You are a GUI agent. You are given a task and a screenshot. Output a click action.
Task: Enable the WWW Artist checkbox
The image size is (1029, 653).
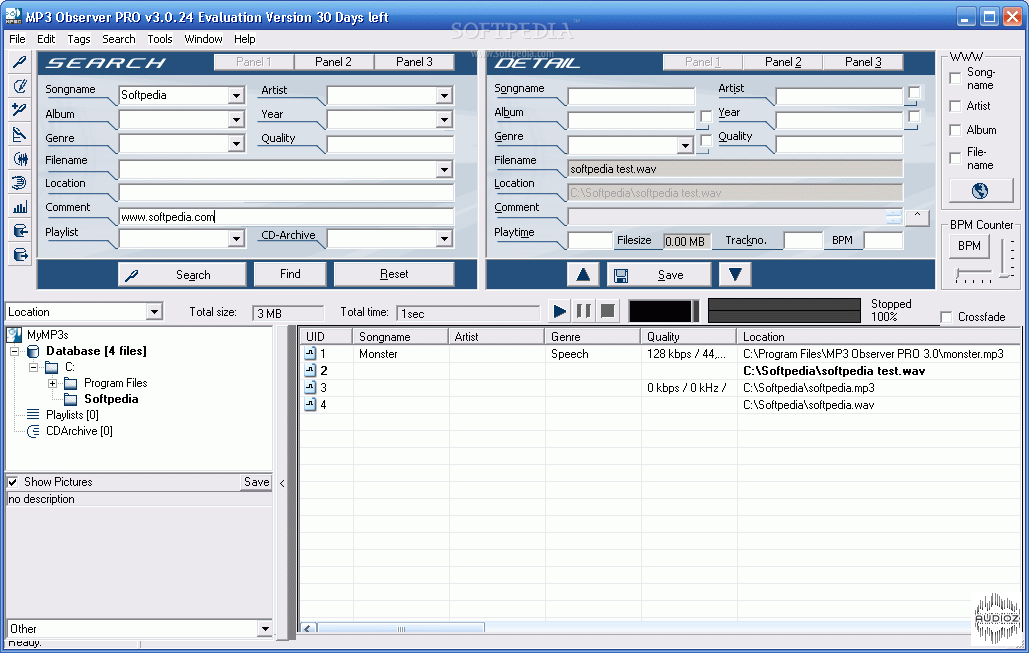point(956,106)
